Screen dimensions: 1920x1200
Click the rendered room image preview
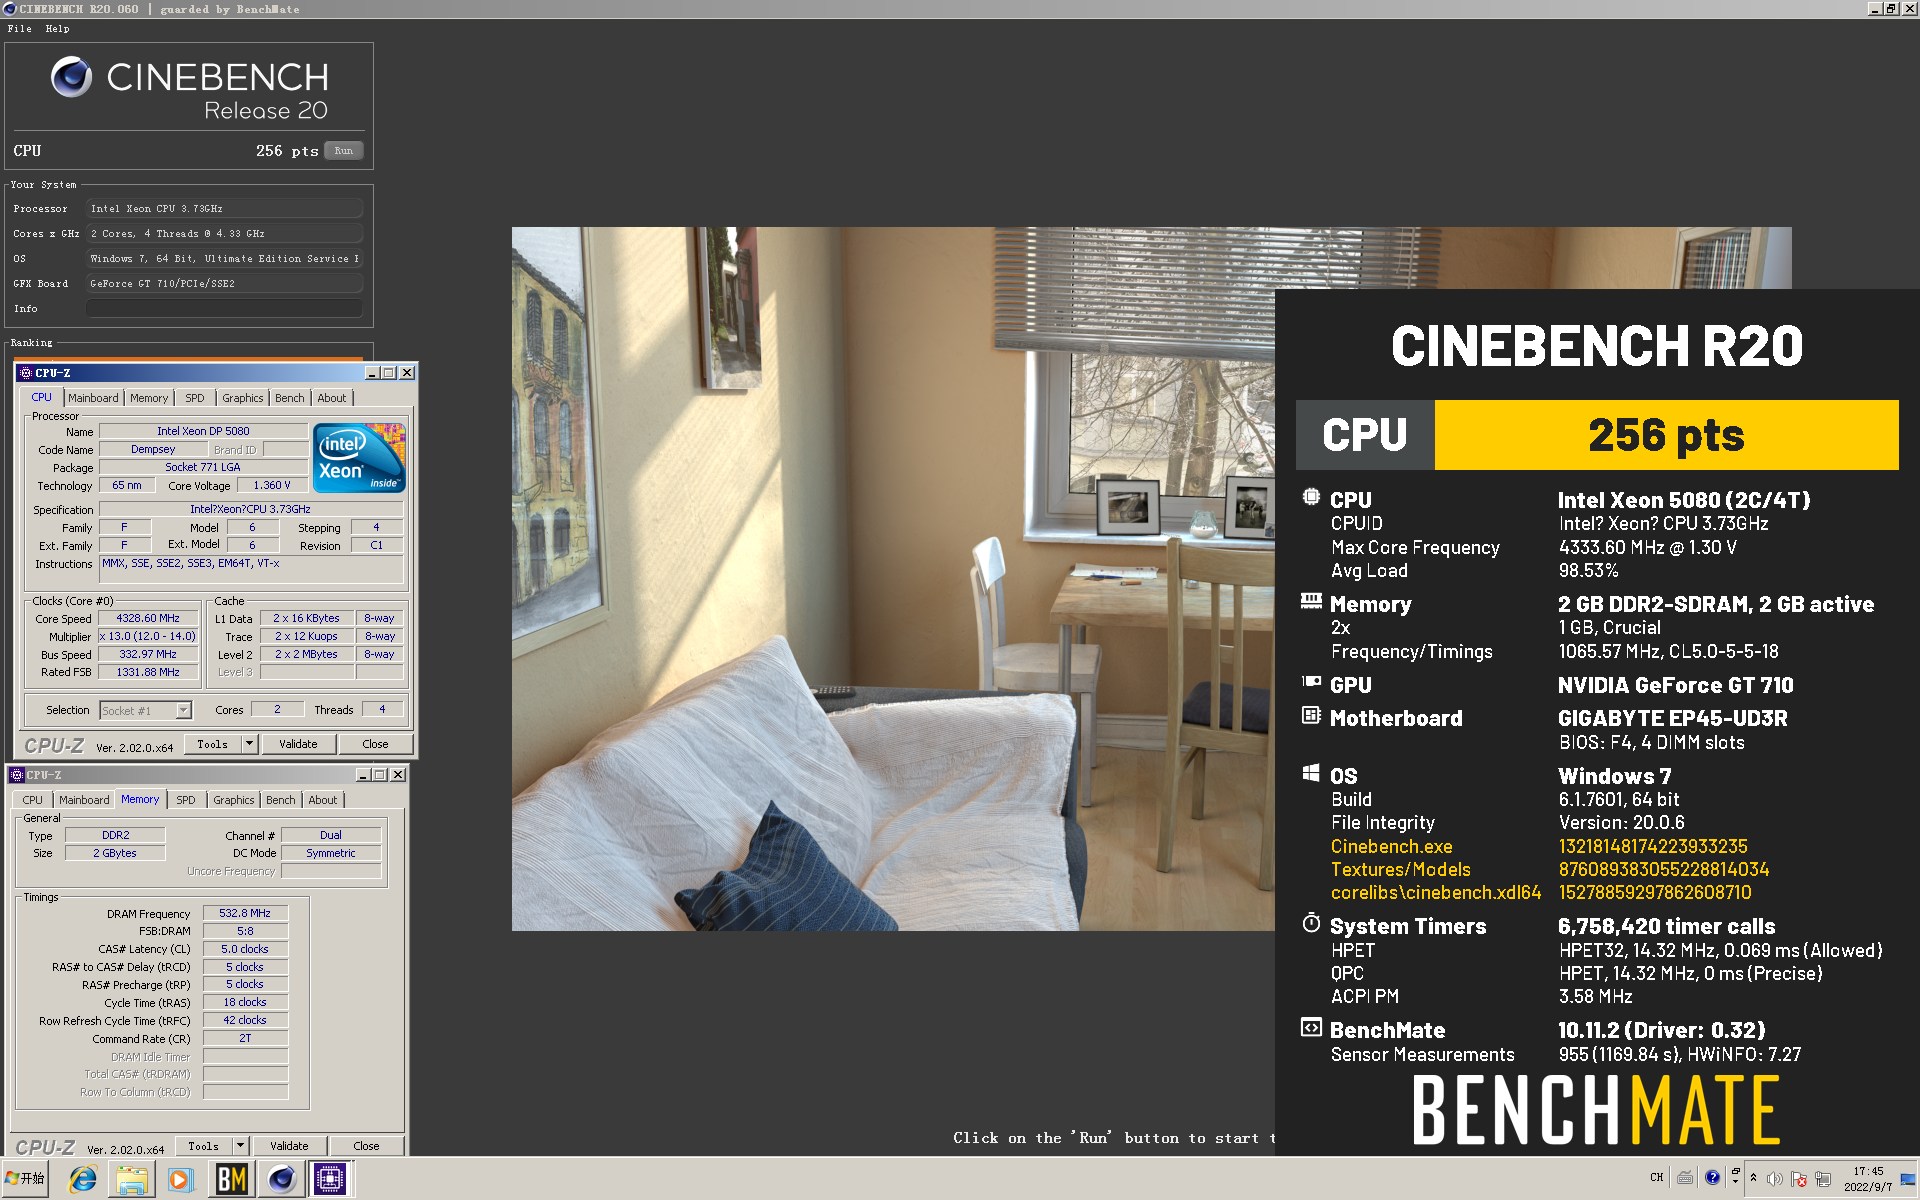click(893, 579)
